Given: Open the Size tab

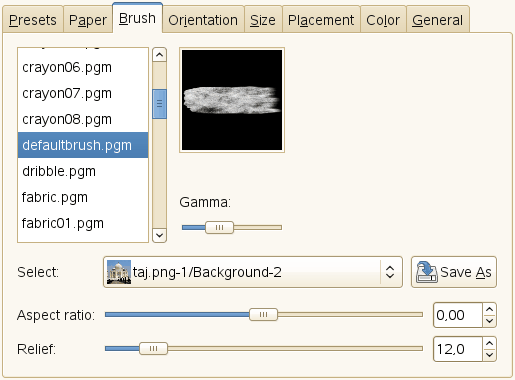Looking at the screenshot, I should 263,20.
